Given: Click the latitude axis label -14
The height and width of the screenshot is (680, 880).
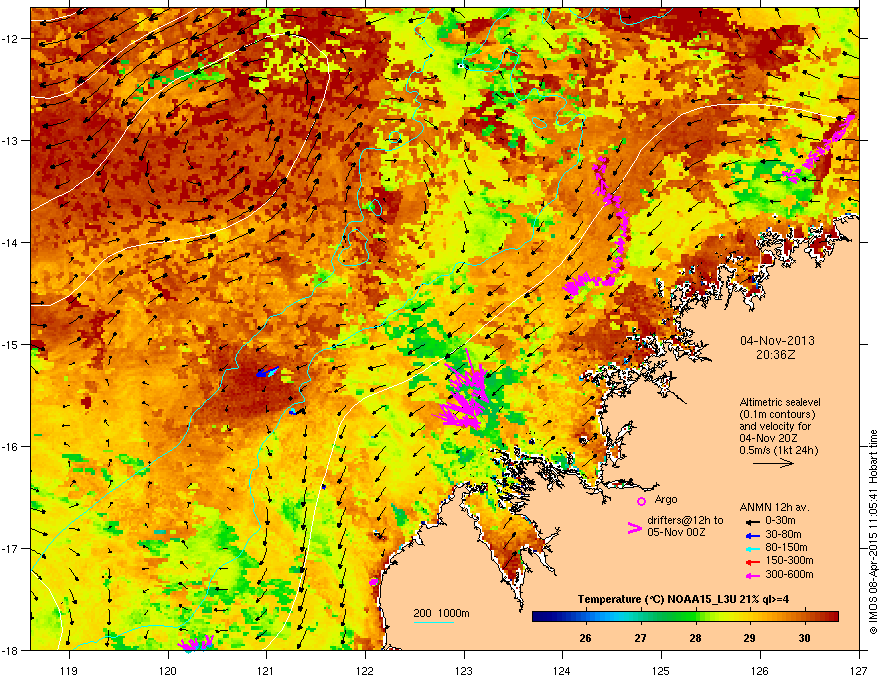Looking at the screenshot, I should [x=10, y=242].
